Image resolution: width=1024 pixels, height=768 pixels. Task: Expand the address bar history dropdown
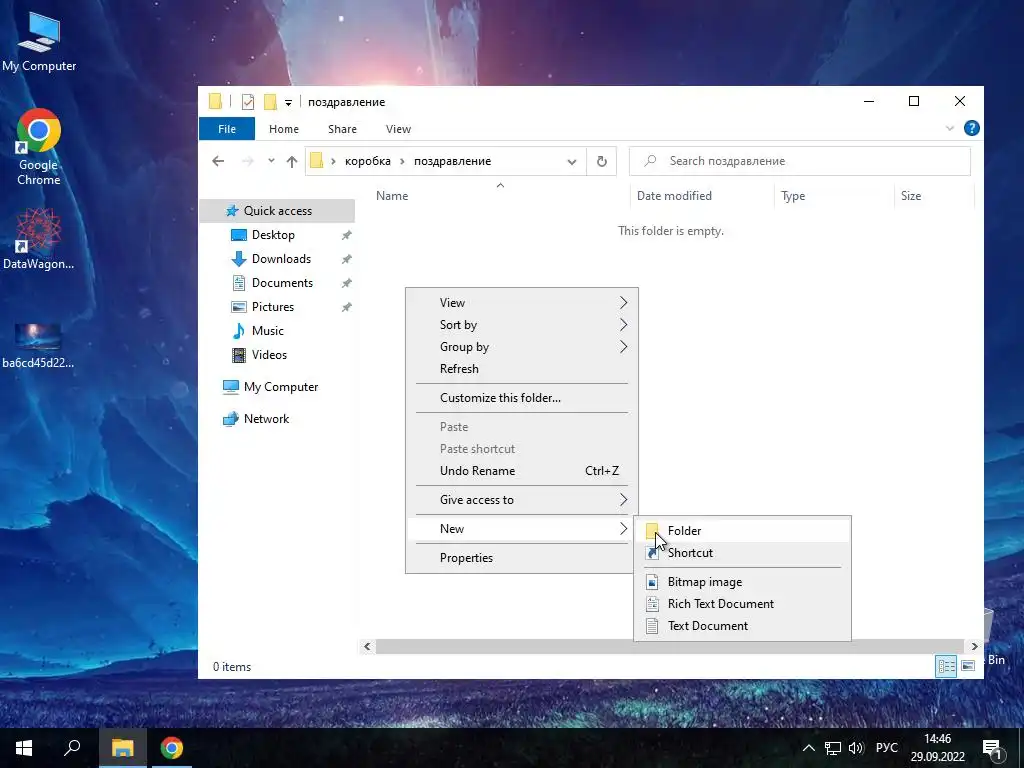click(571, 162)
